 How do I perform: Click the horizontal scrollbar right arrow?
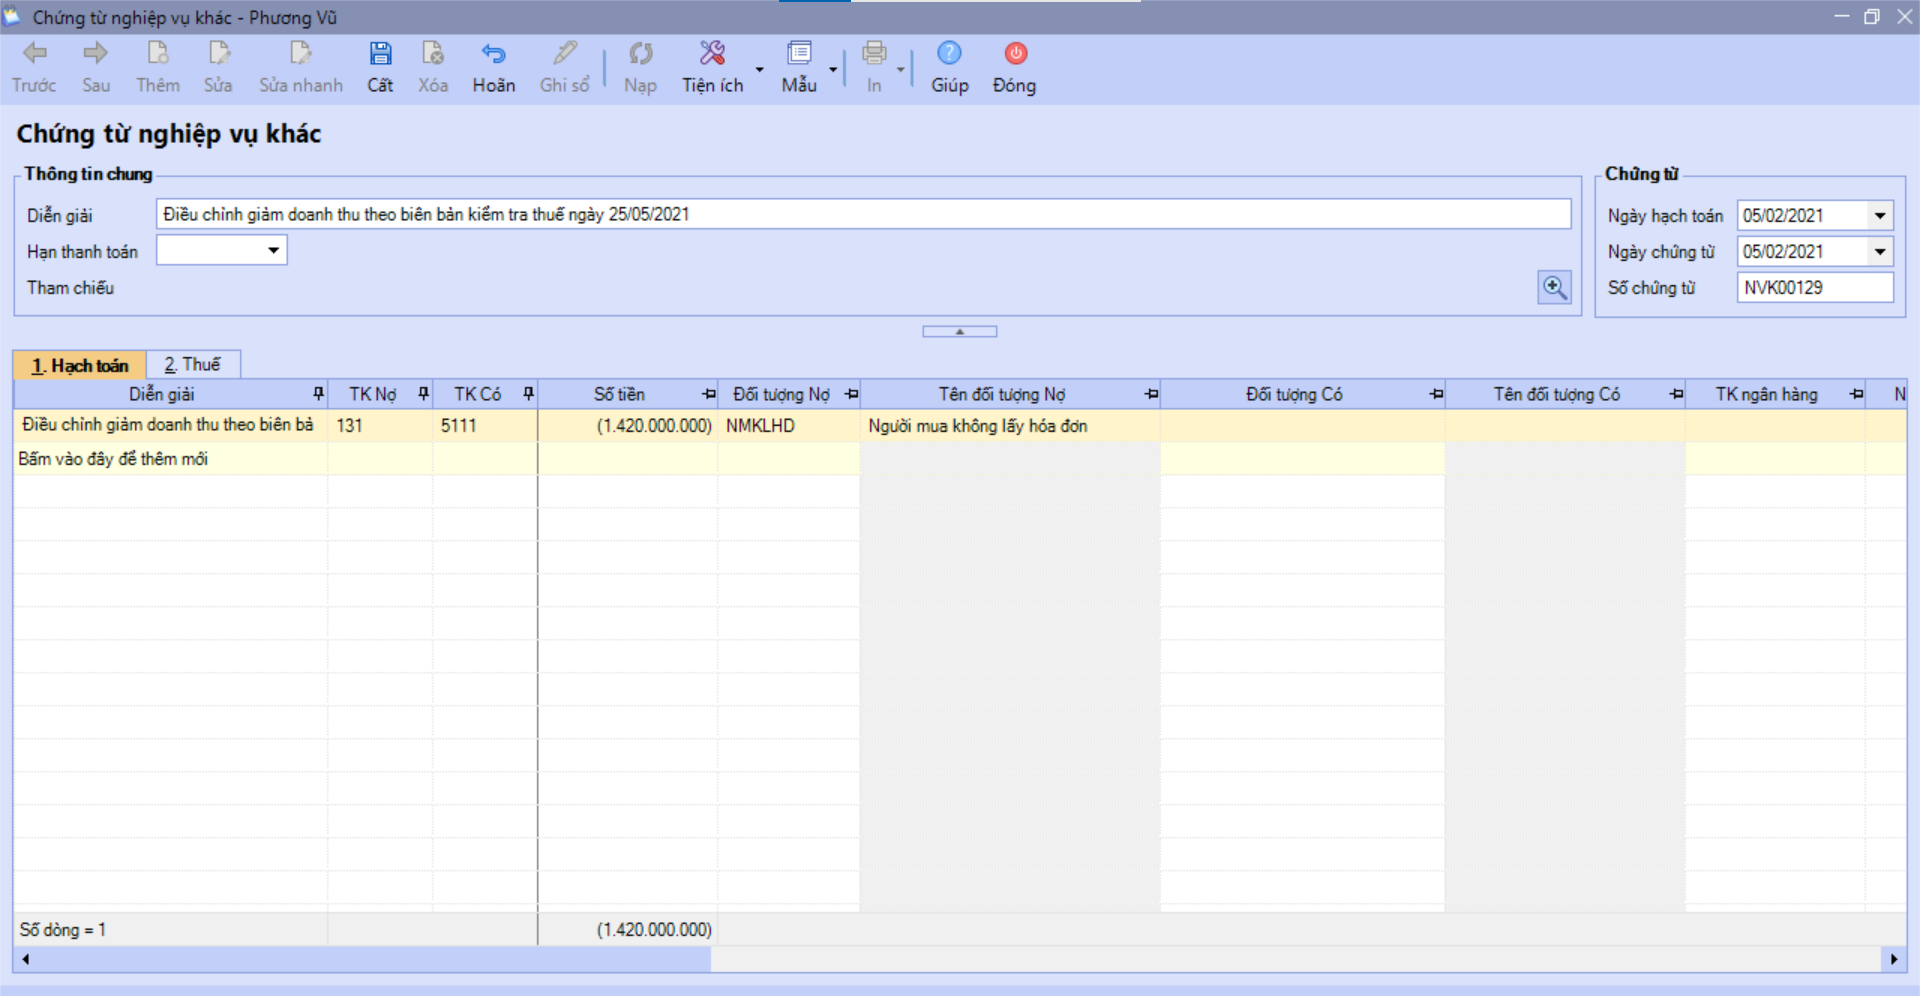[1893, 959]
